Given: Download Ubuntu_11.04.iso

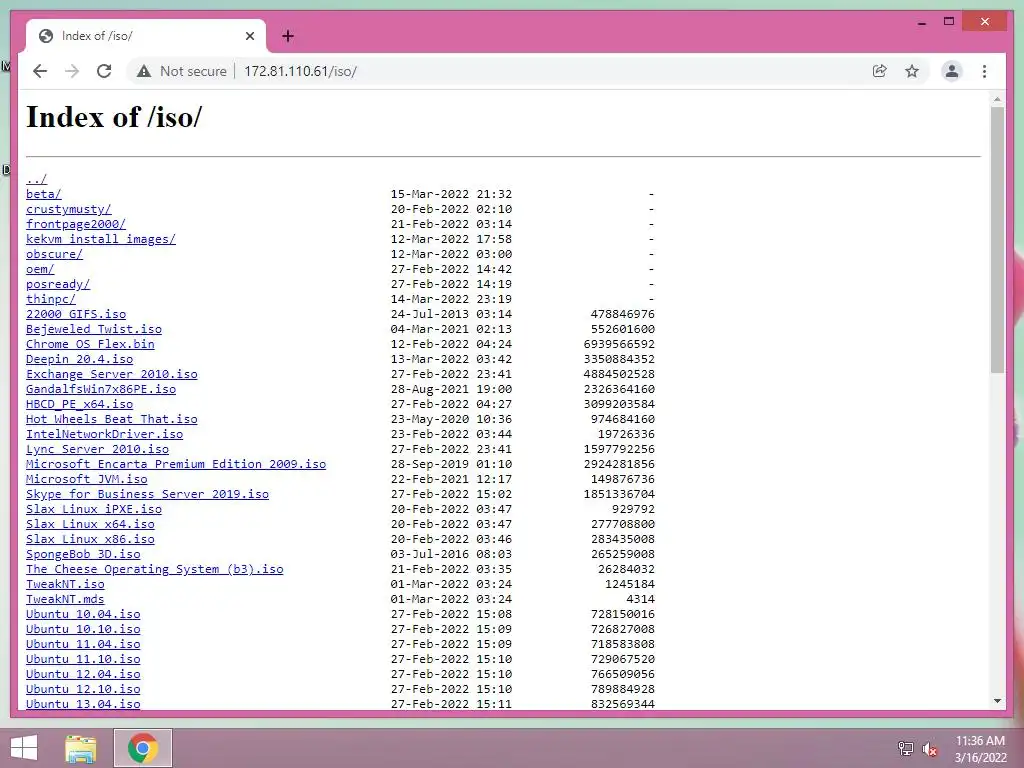Looking at the screenshot, I should [83, 645].
